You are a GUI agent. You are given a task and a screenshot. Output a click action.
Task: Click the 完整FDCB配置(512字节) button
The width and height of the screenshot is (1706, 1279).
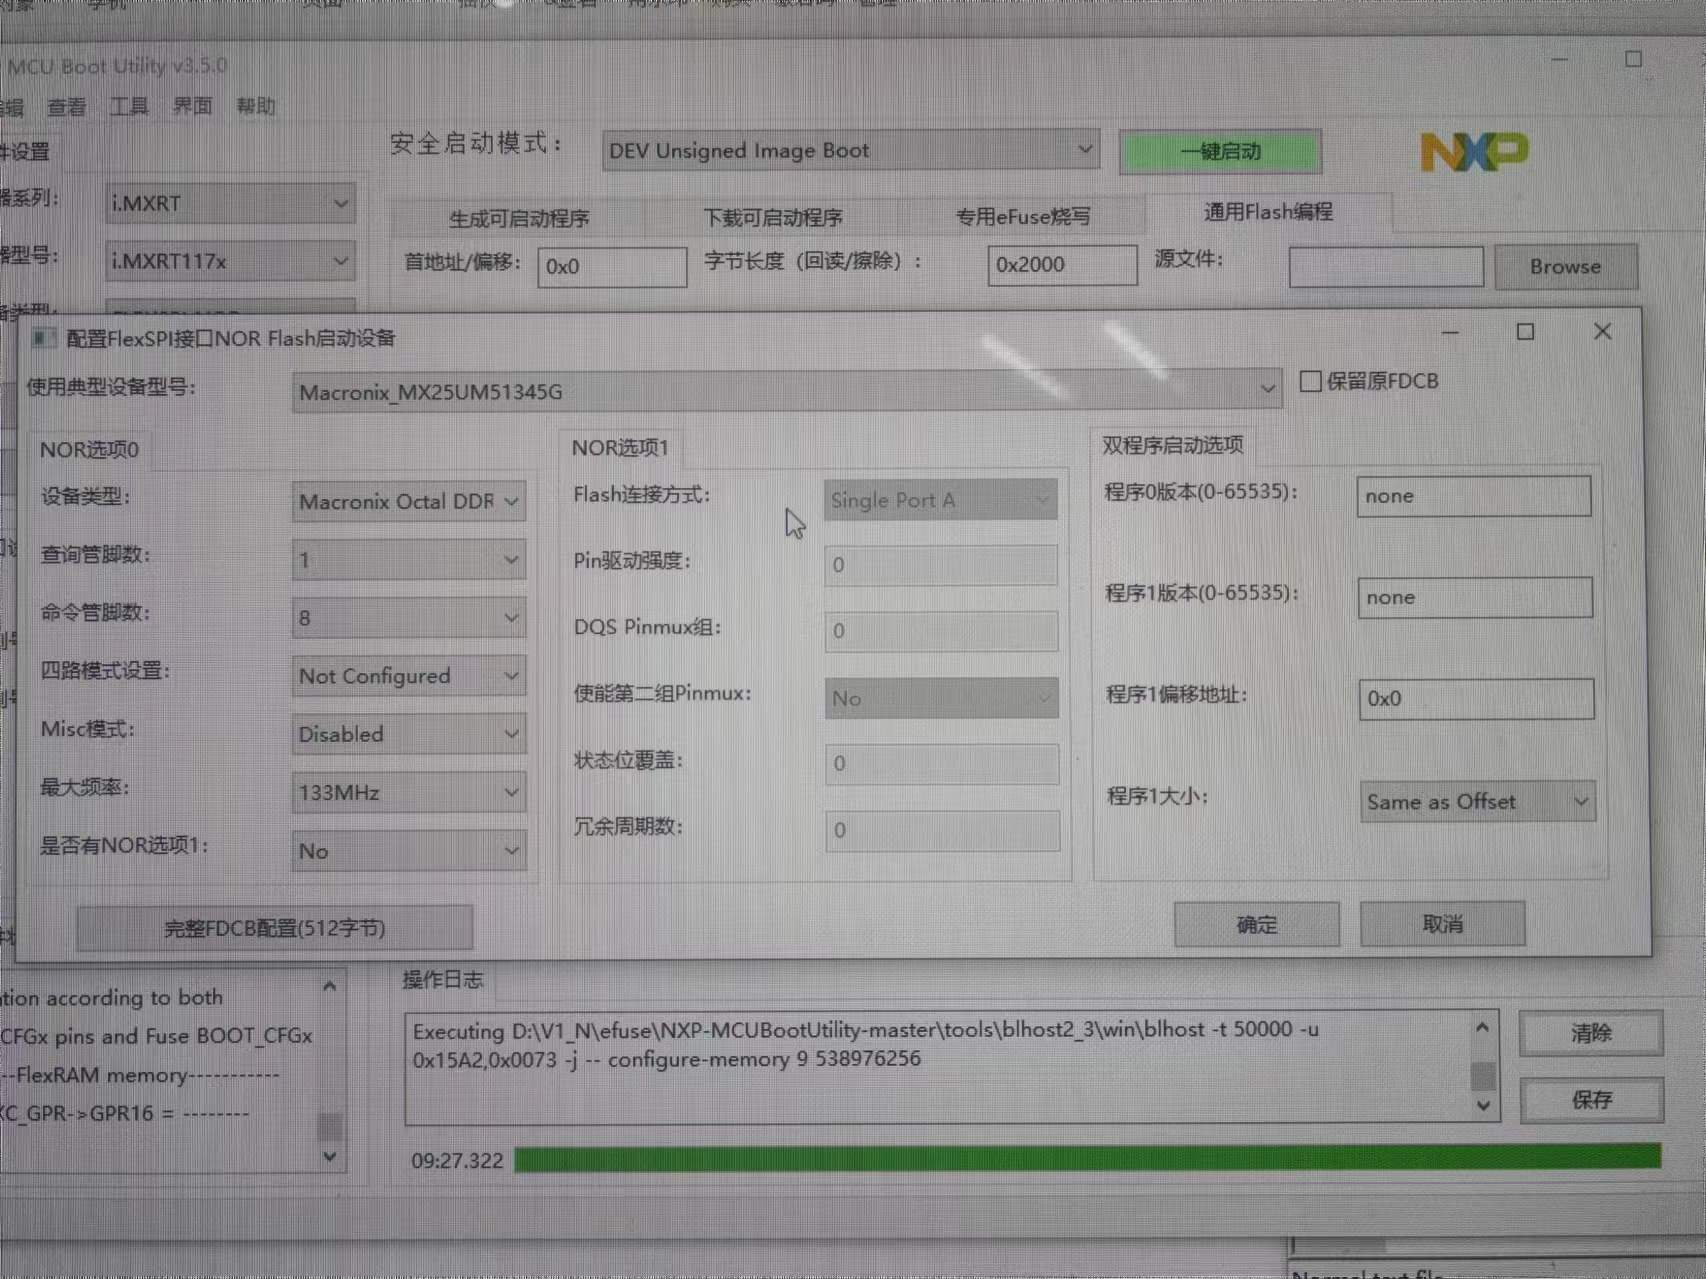point(277,927)
